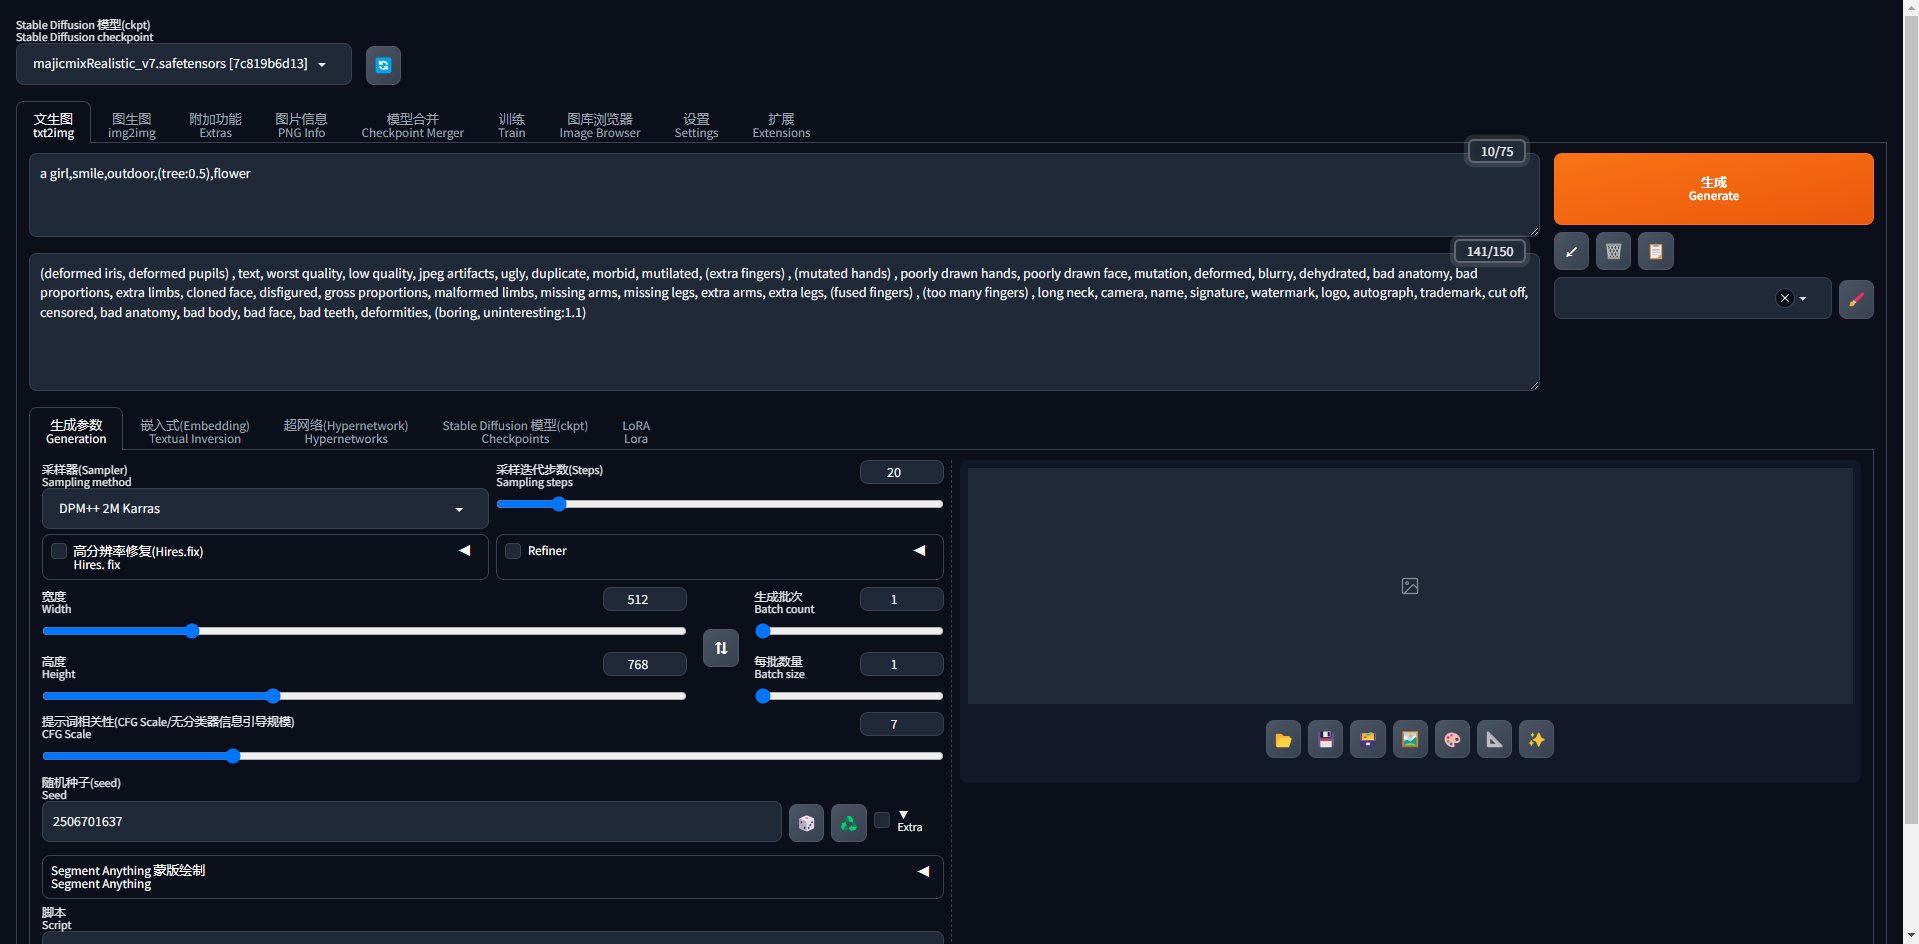Click the CFG Scale value field 7
1919x944 pixels.
901,724
